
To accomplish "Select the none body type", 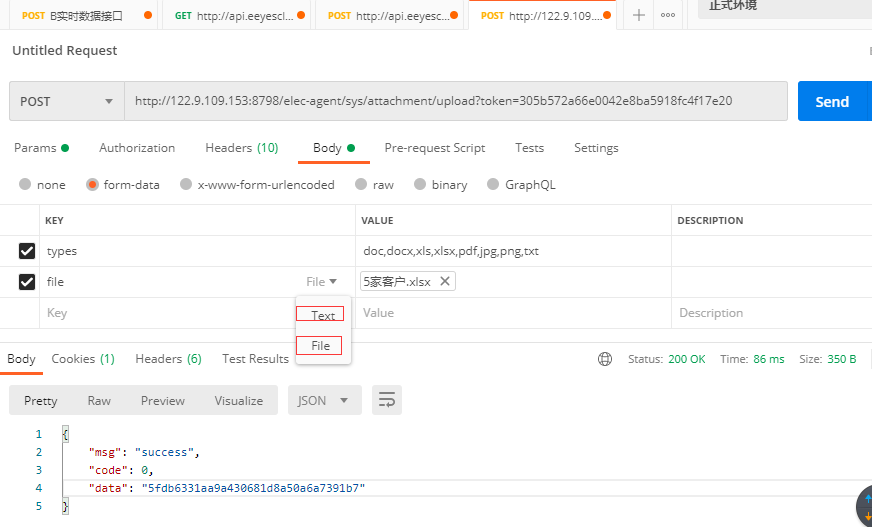I will tap(25, 184).
